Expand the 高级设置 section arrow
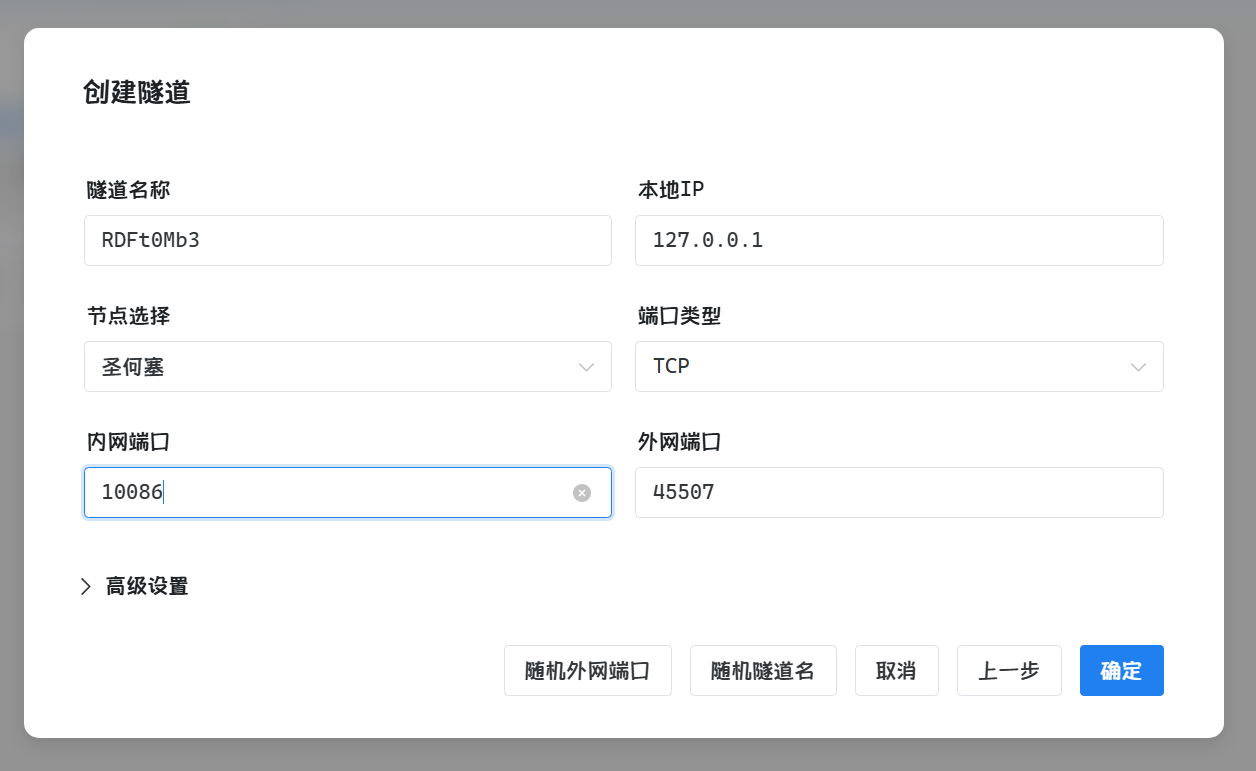The image size is (1256, 771). [x=86, y=587]
